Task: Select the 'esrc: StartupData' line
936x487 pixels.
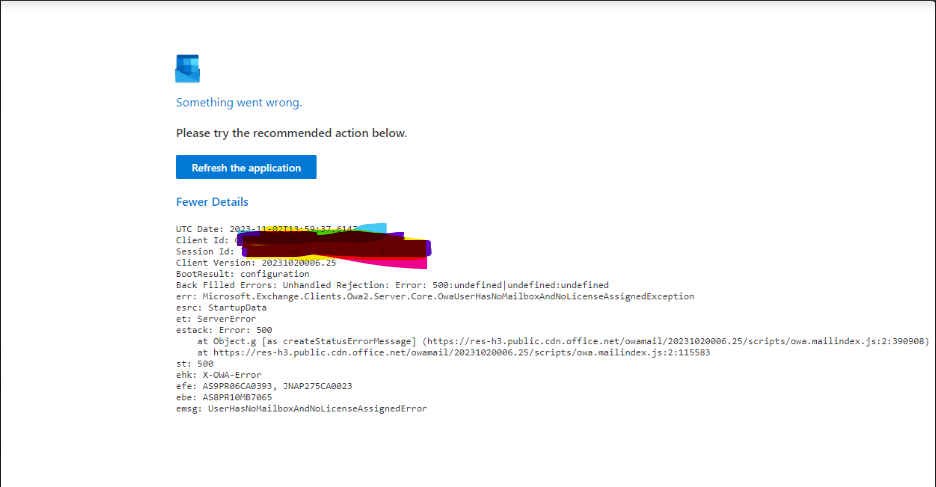Action: (x=221, y=307)
